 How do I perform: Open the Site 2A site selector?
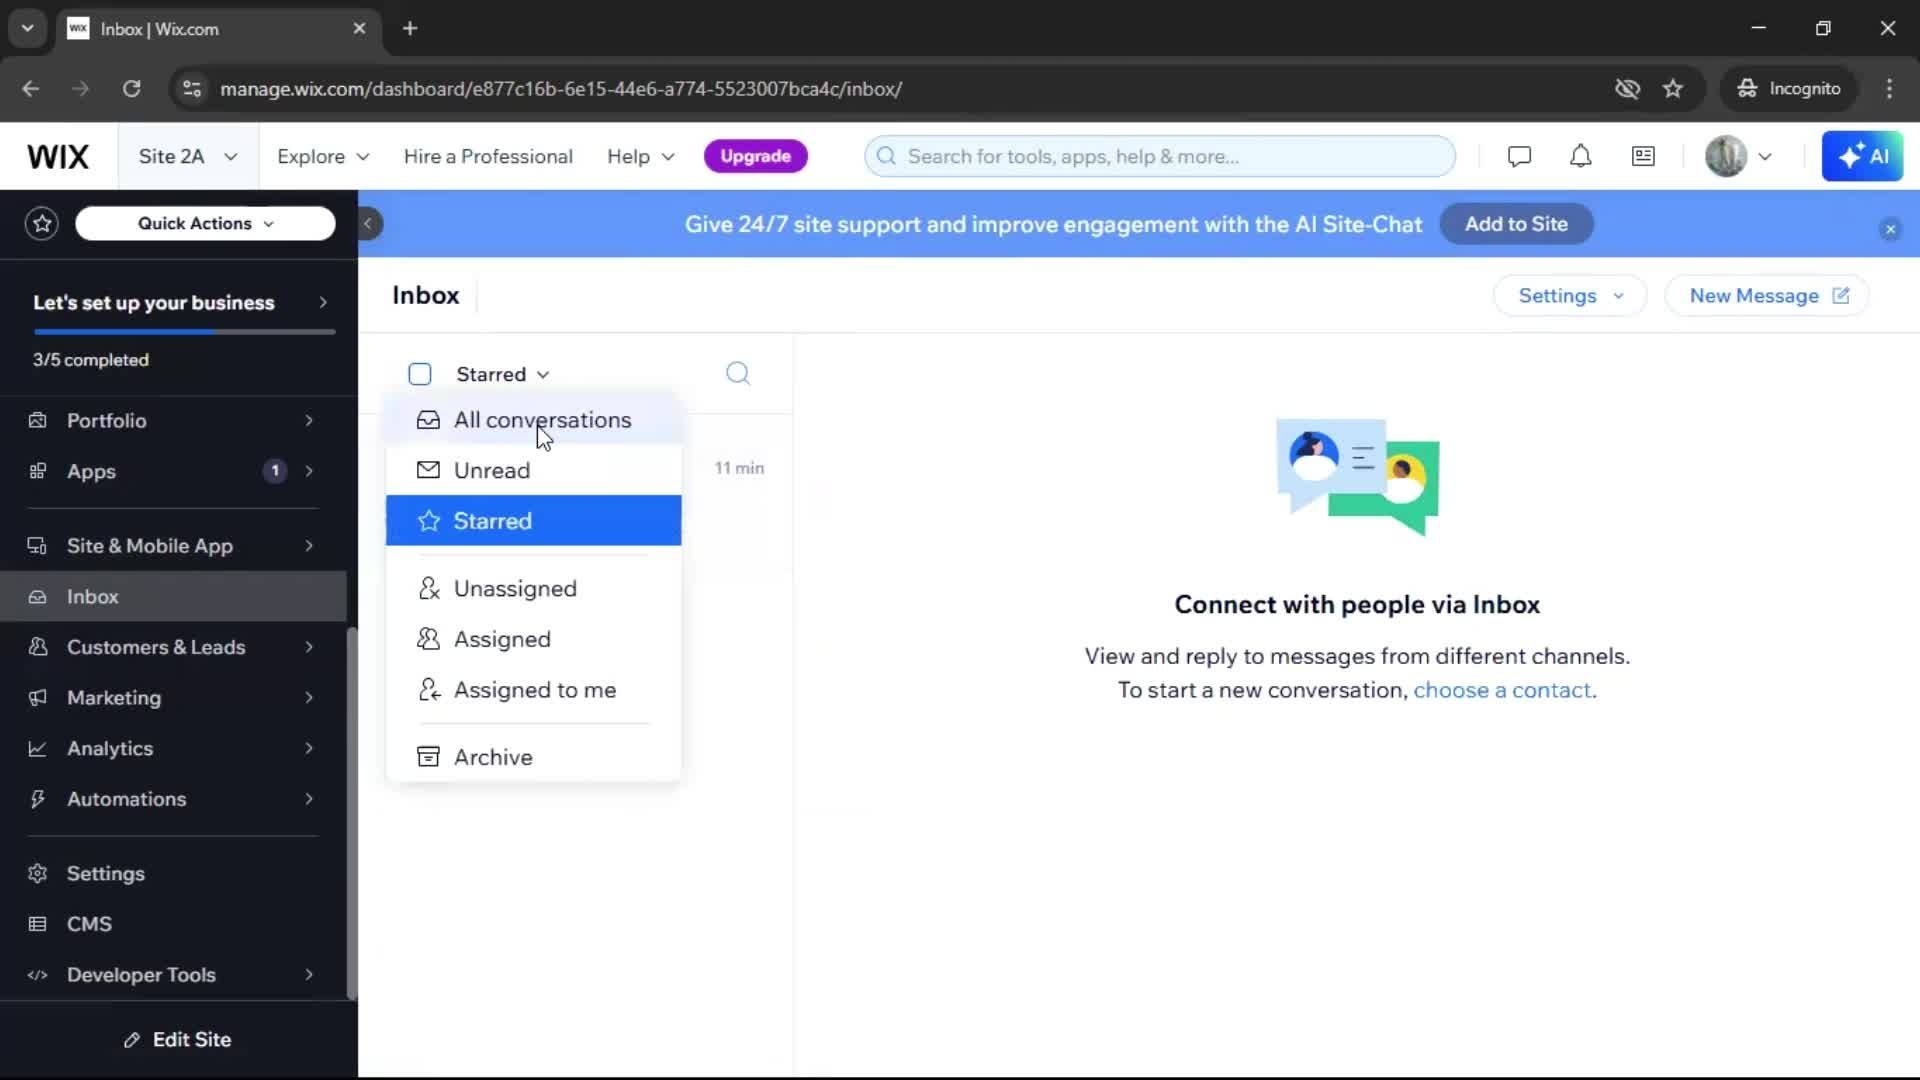tap(188, 157)
